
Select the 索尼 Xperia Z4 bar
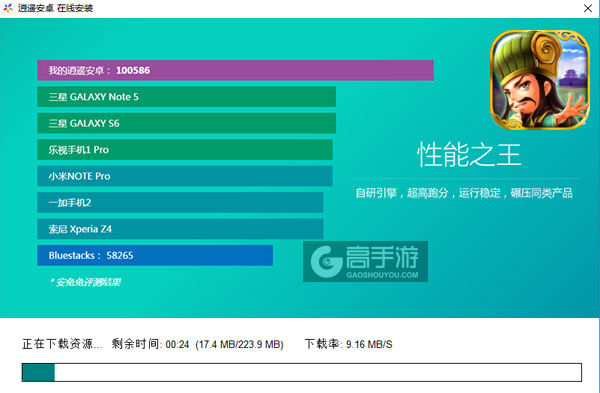(180, 229)
